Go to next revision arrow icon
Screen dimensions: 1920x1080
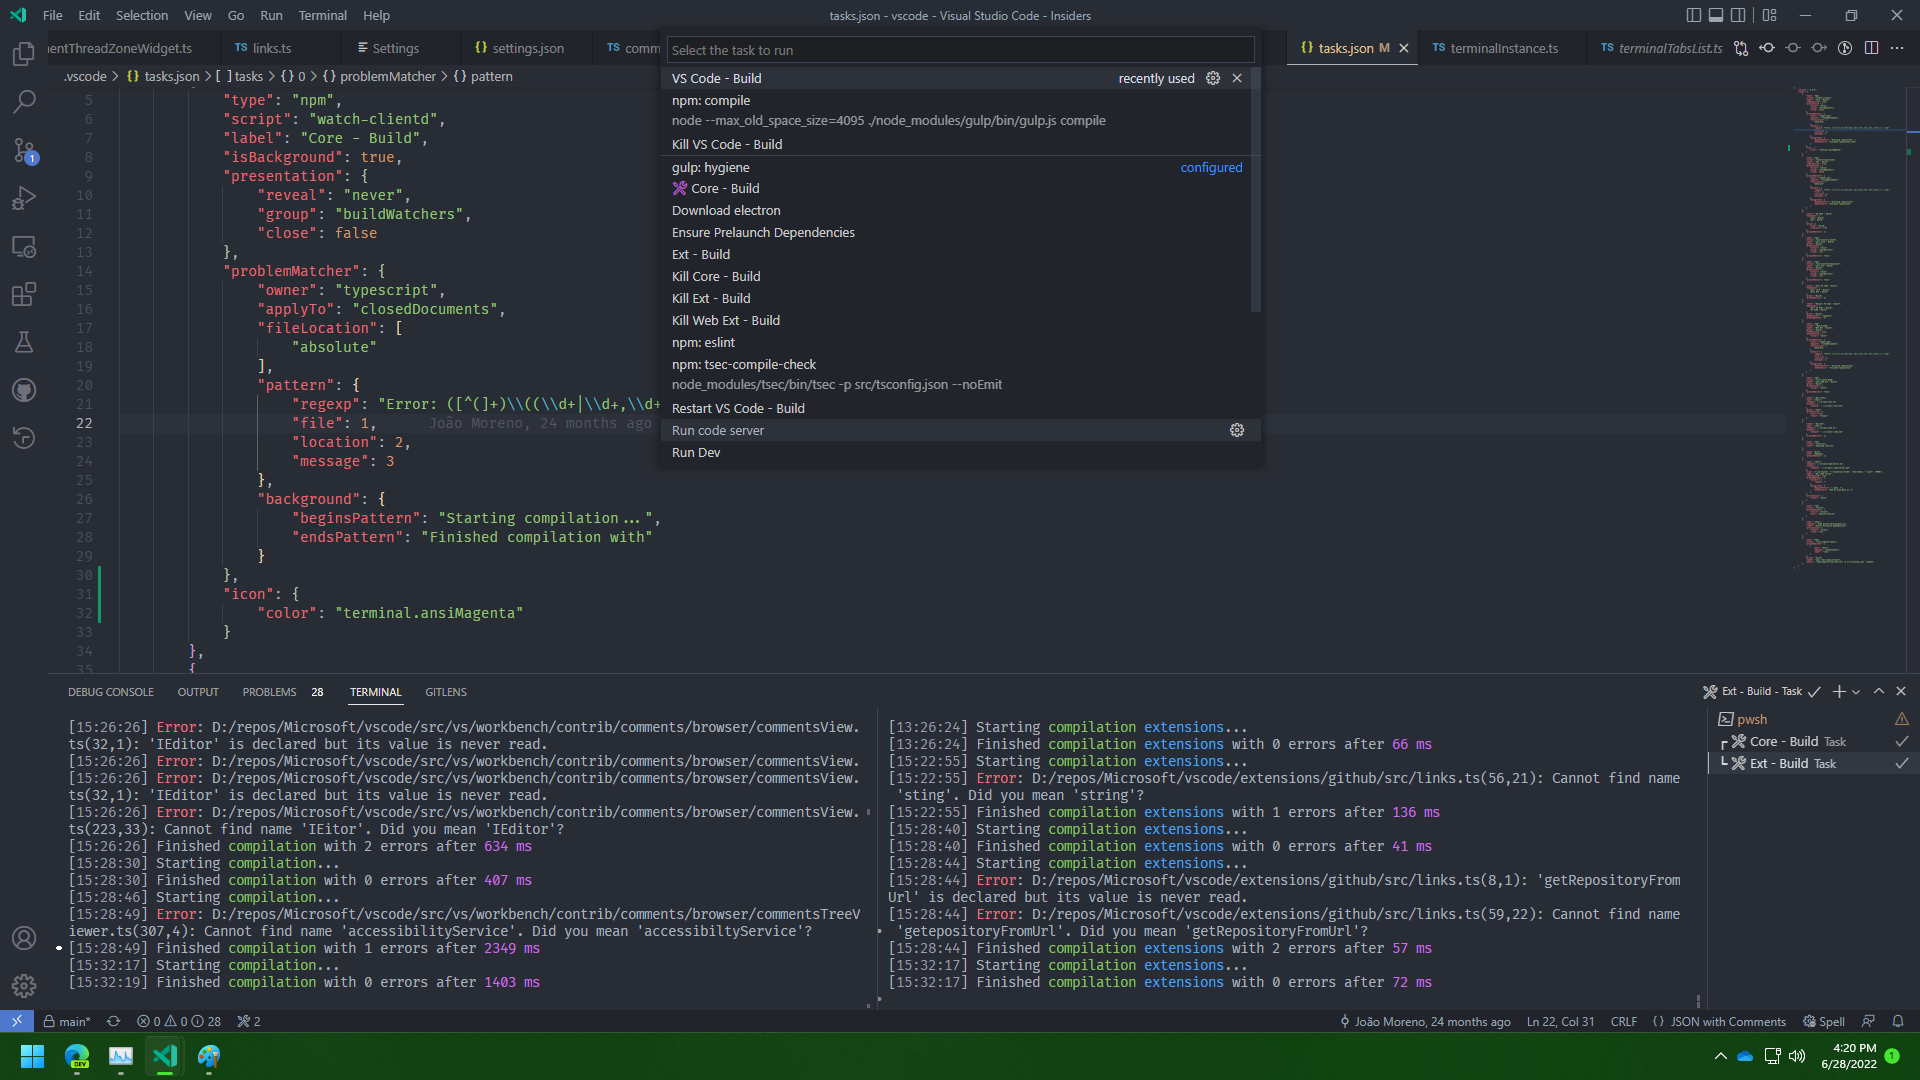[1819, 48]
